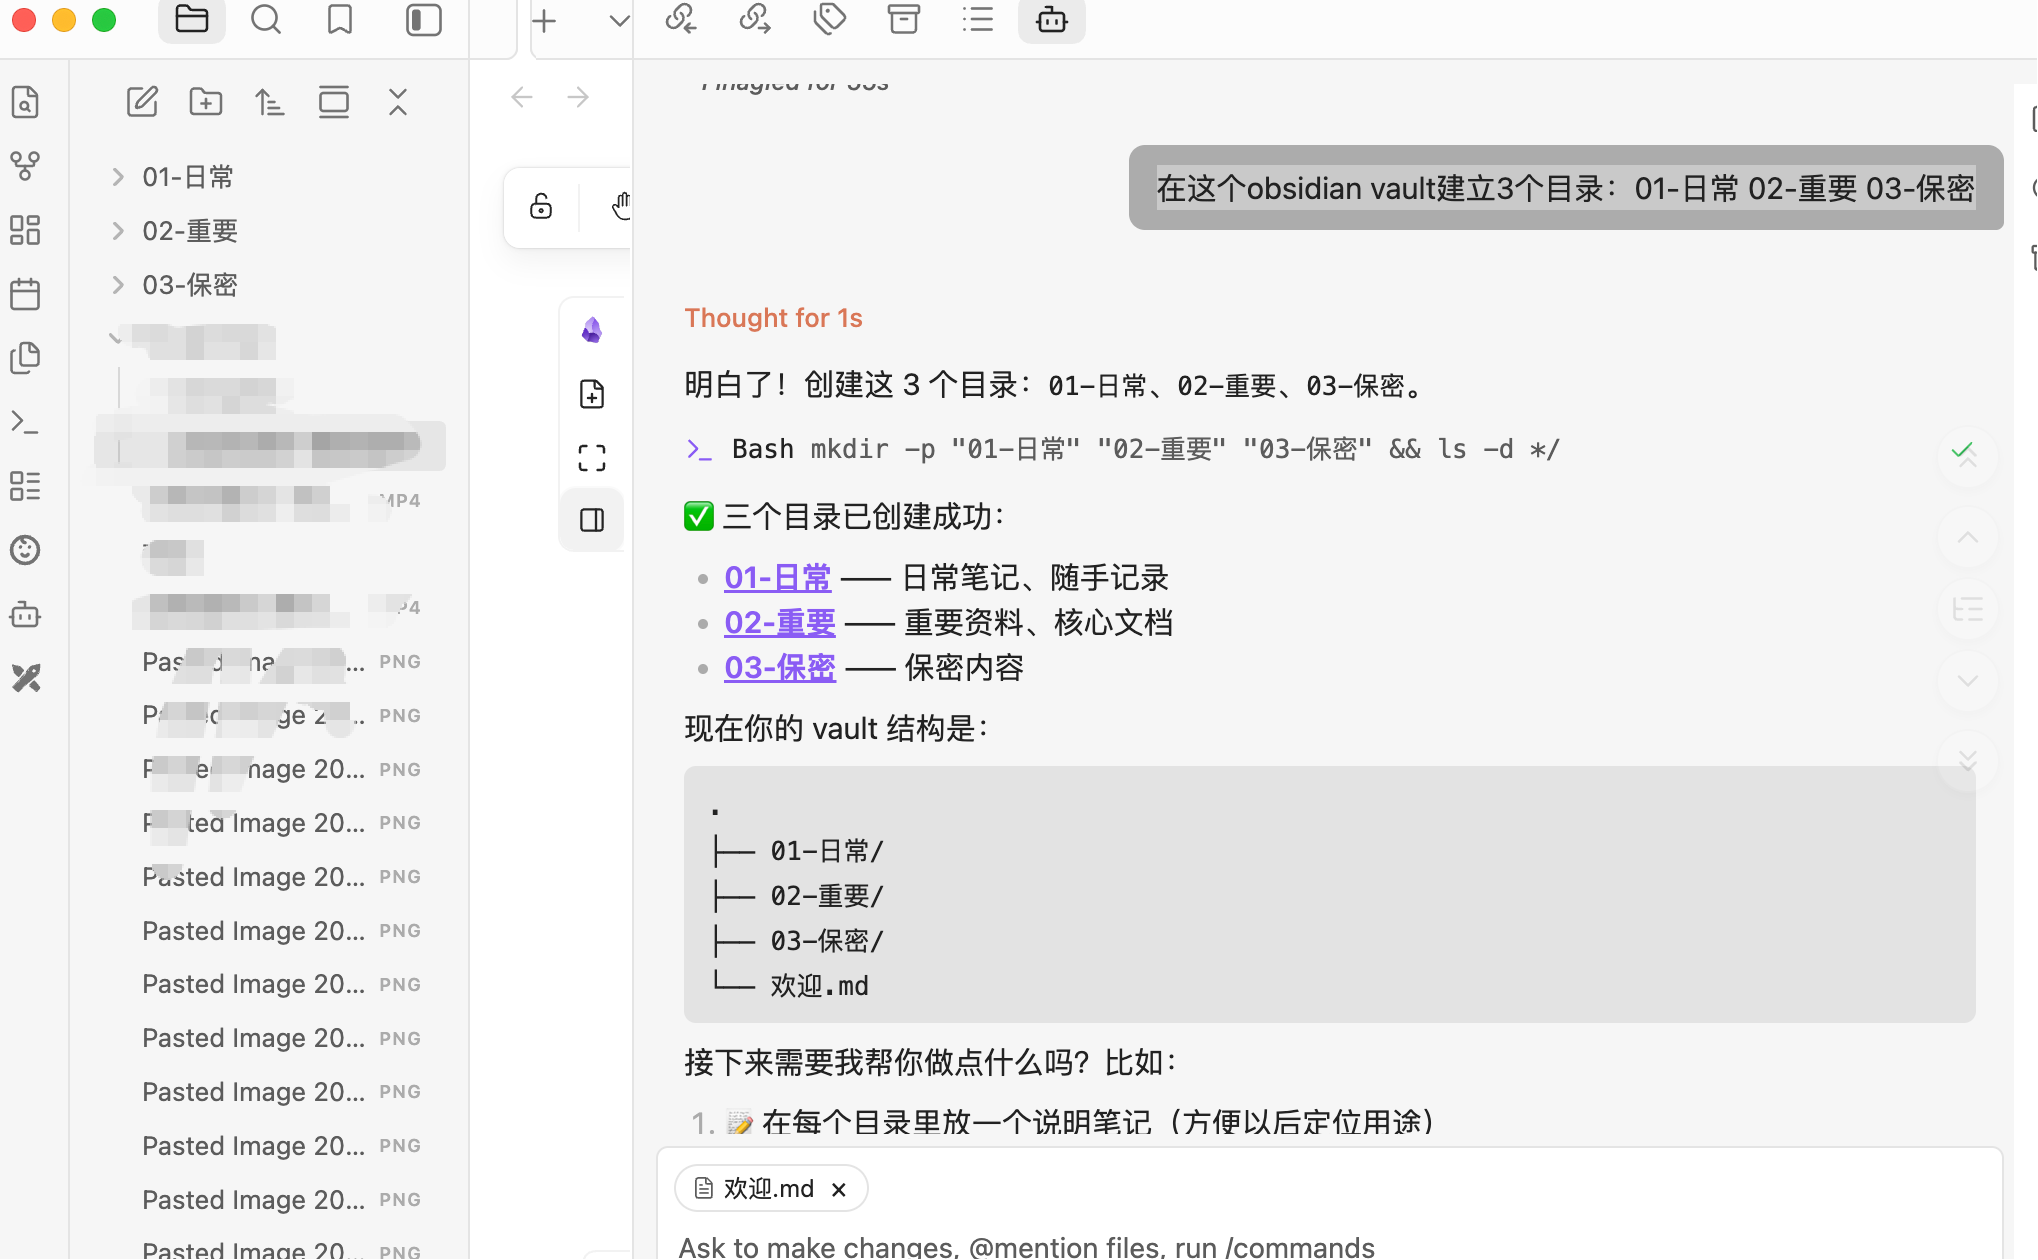This screenshot has width=2038, height=1260.
Task: Click the fullscreen frame icon
Action: (592, 458)
